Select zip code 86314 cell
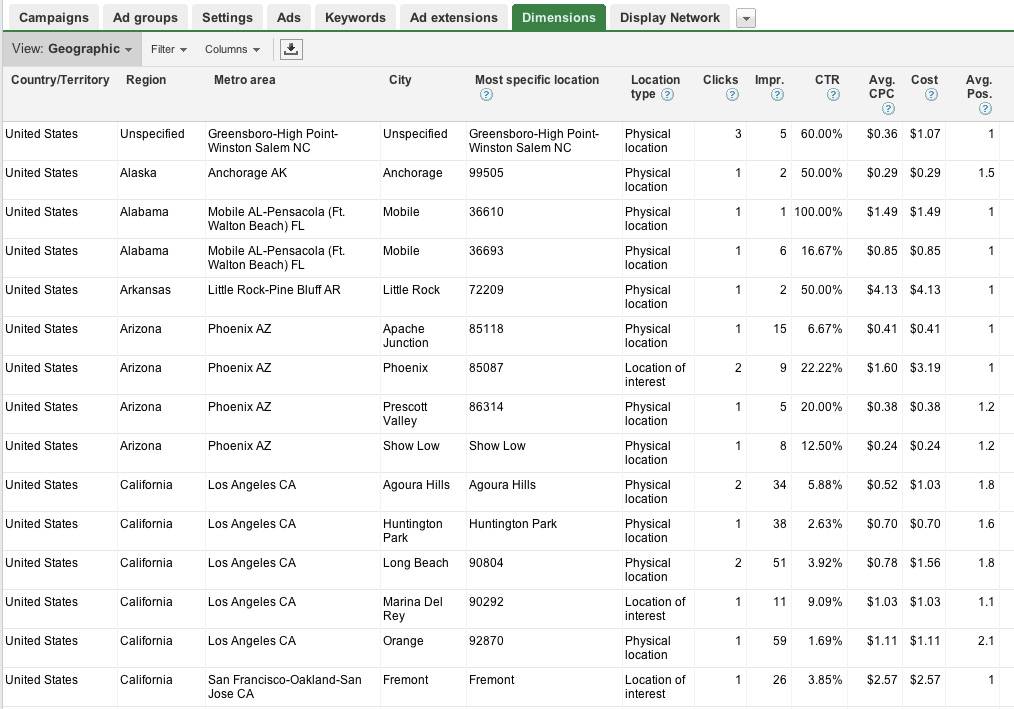This screenshot has width=1014, height=709. click(486, 407)
